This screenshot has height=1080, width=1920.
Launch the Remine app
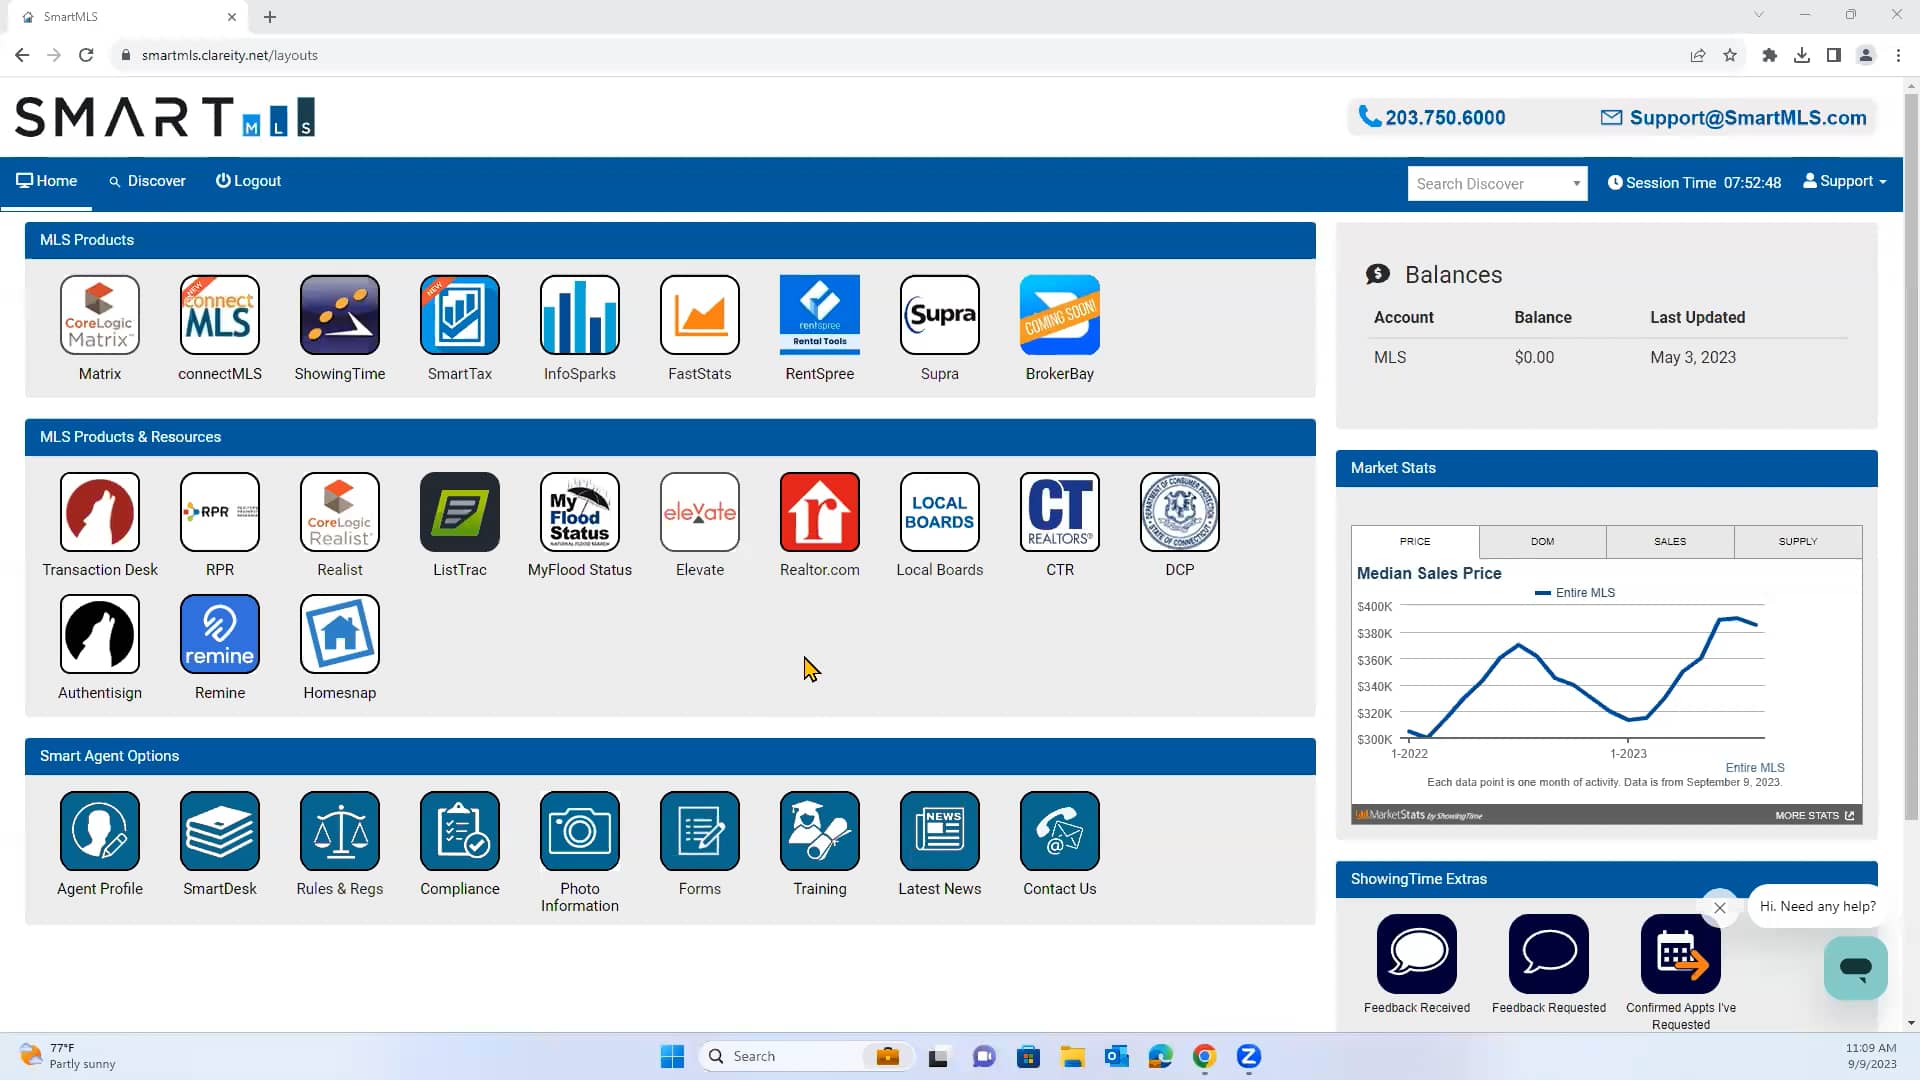pos(219,633)
